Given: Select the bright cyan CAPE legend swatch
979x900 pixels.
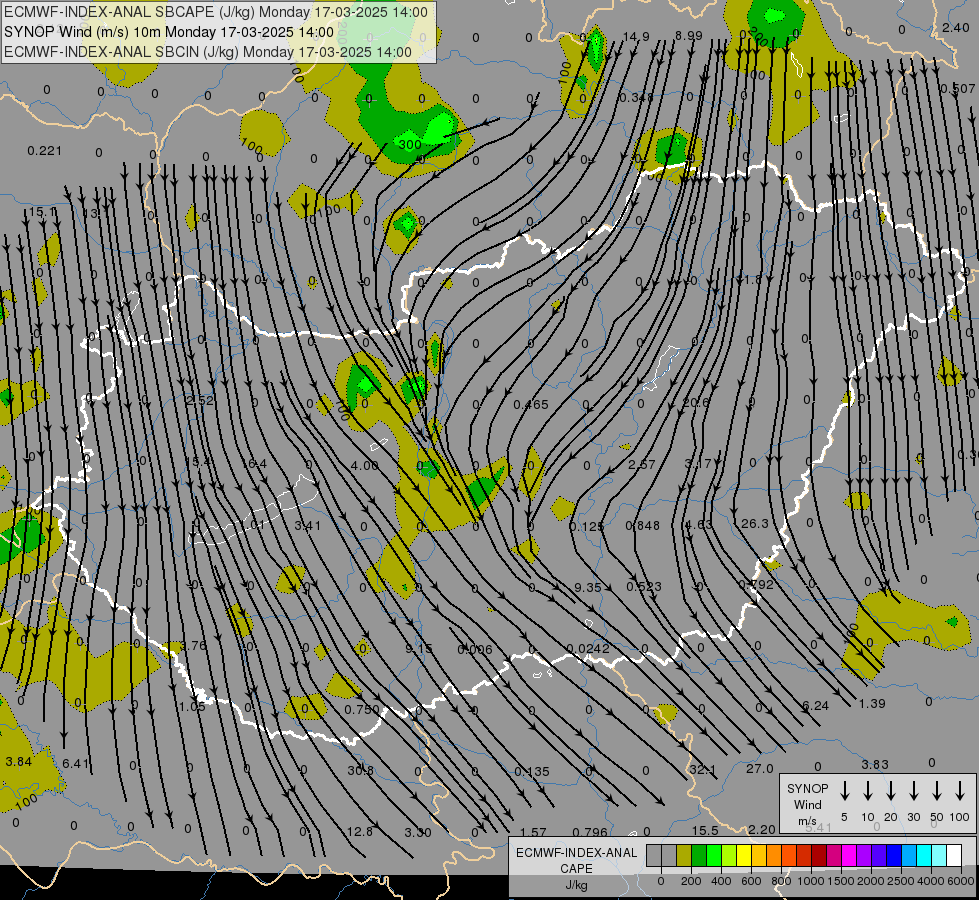Looking at the screenshot, I should [x=923, y=856].
